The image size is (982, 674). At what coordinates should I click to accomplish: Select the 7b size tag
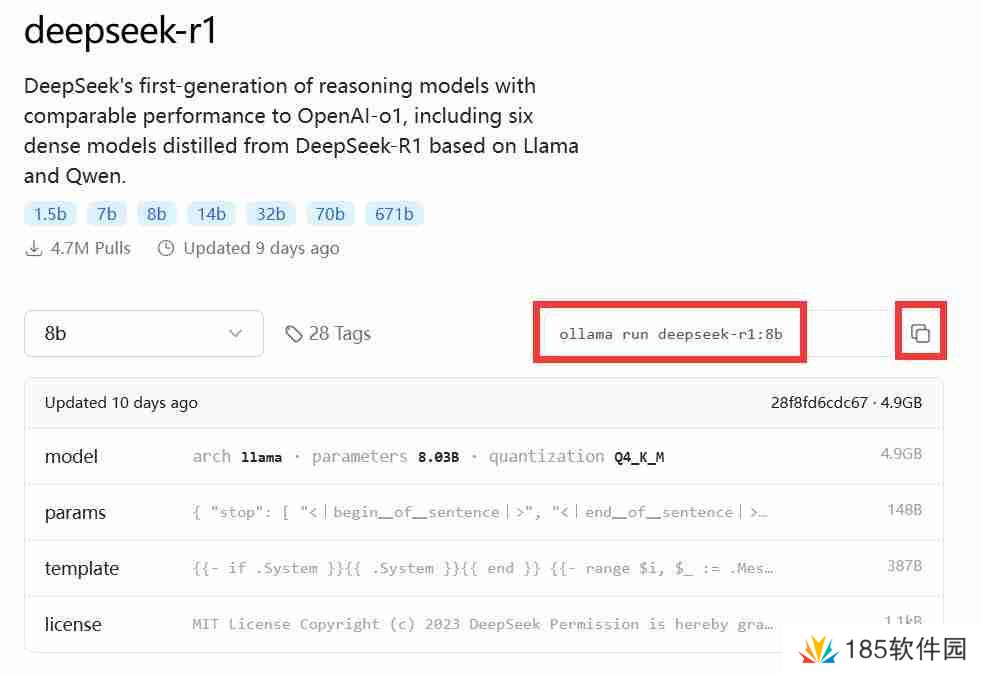[106, 214]
